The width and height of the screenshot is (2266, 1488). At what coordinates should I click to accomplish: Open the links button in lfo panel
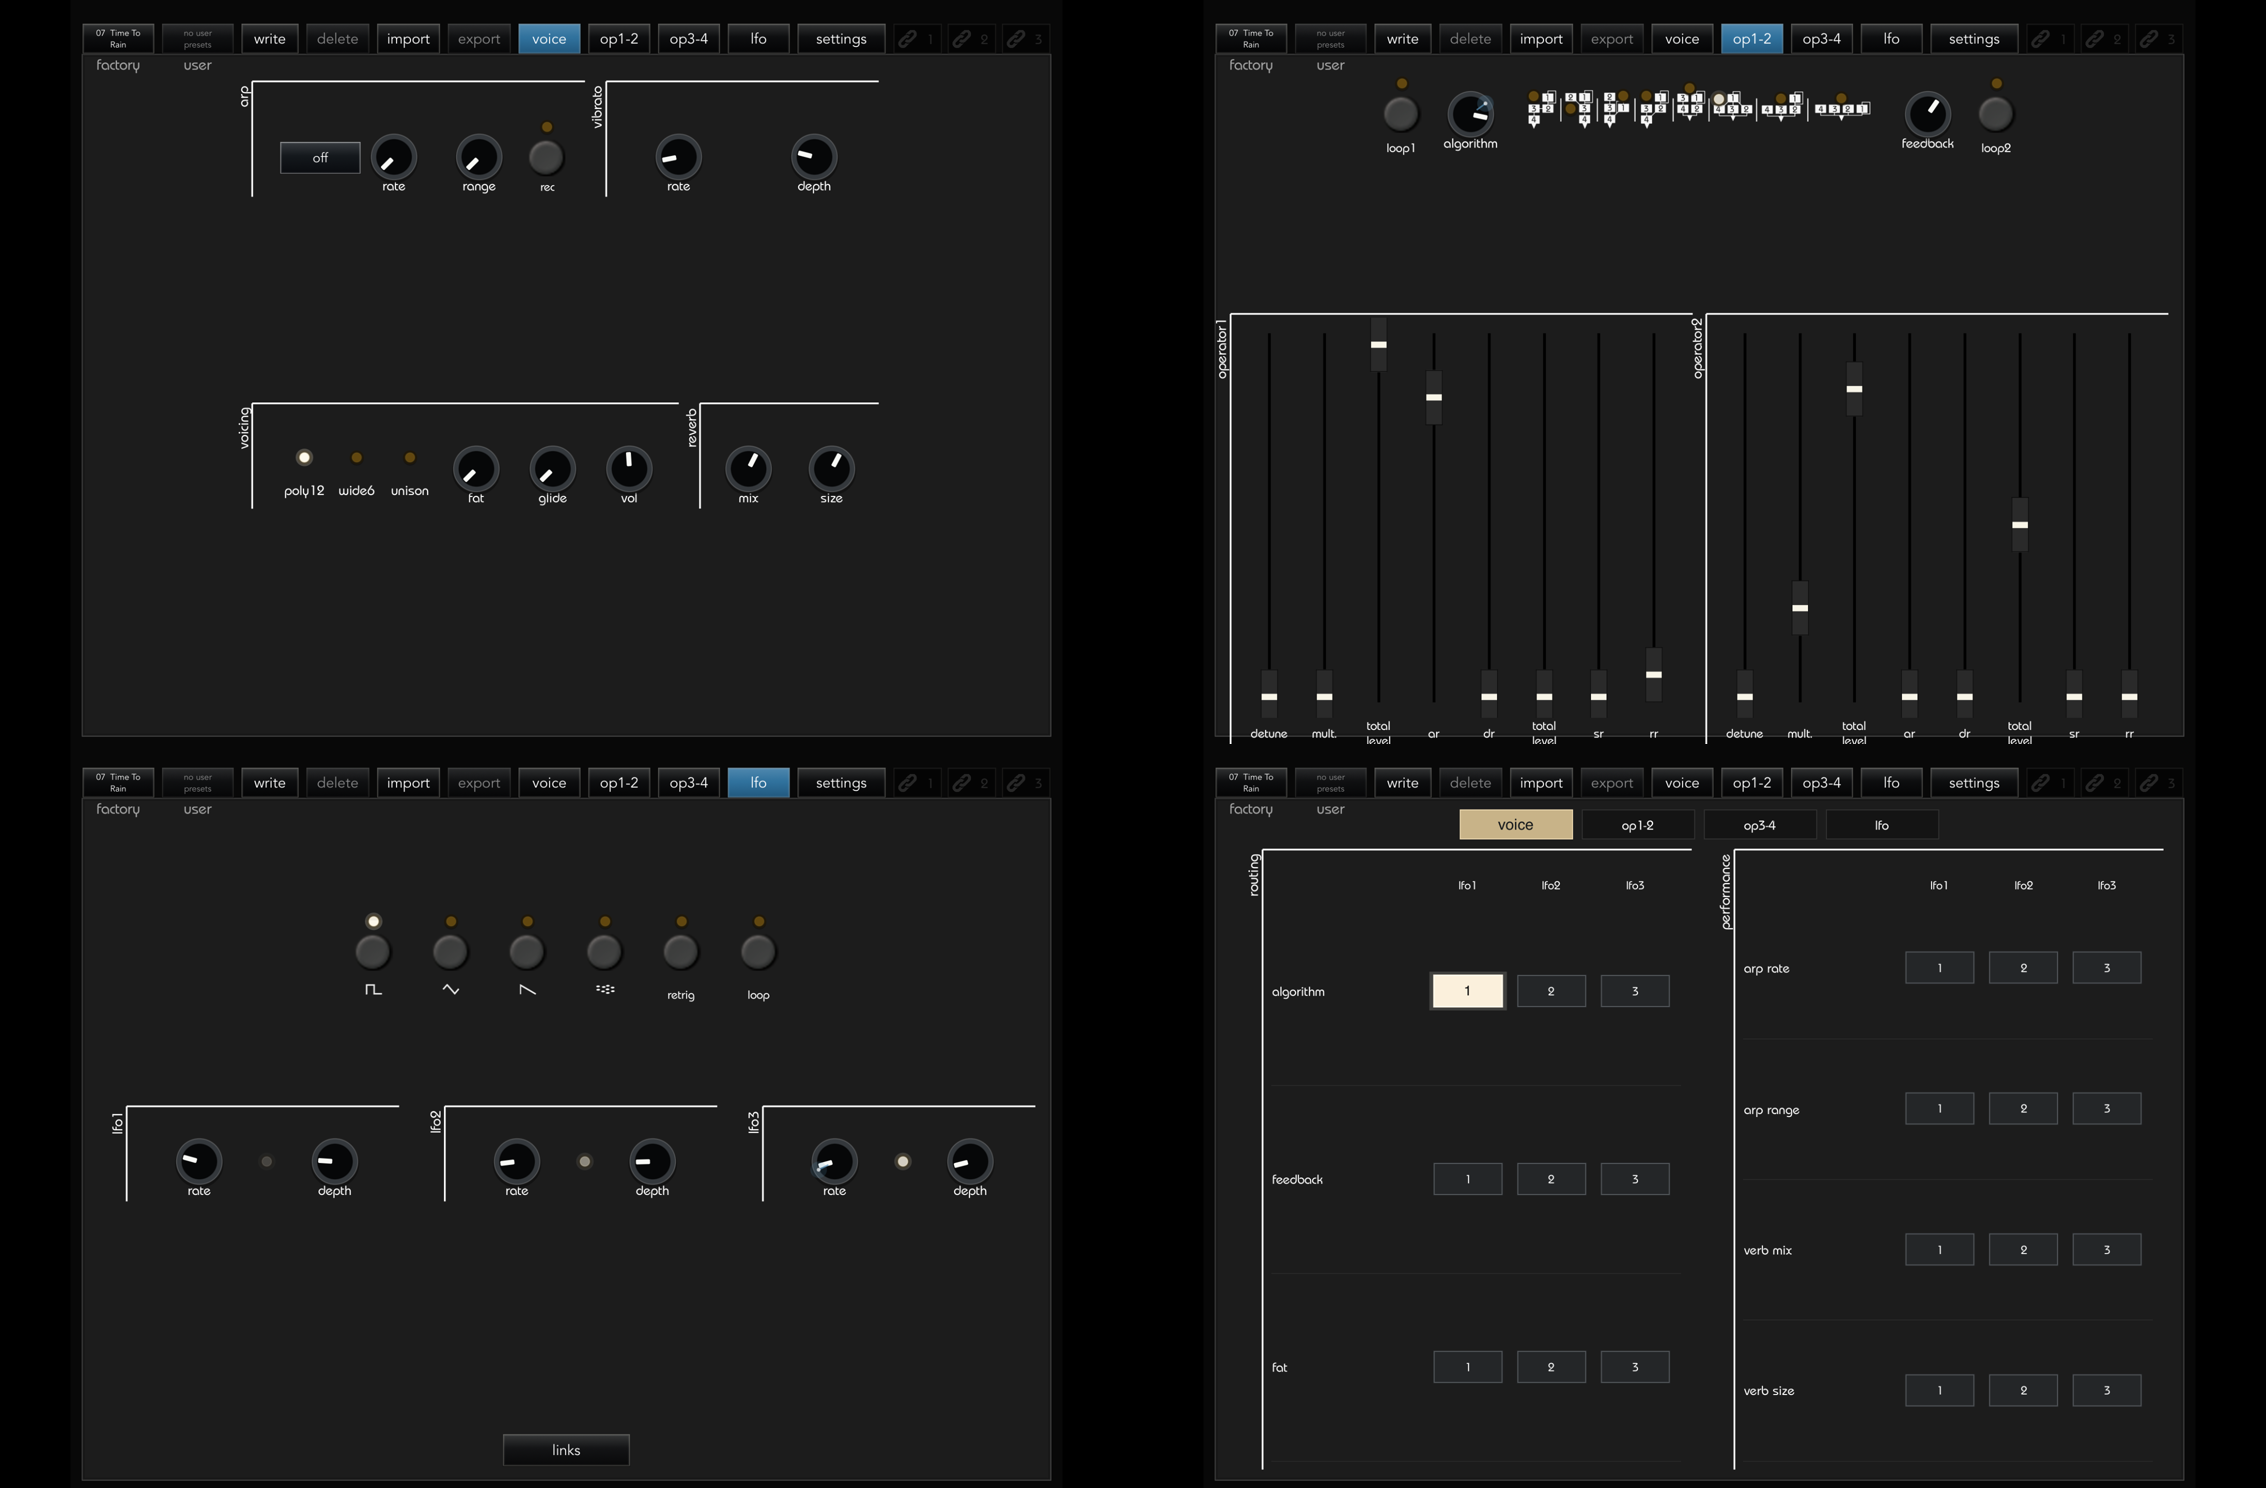pos(566,1450)
